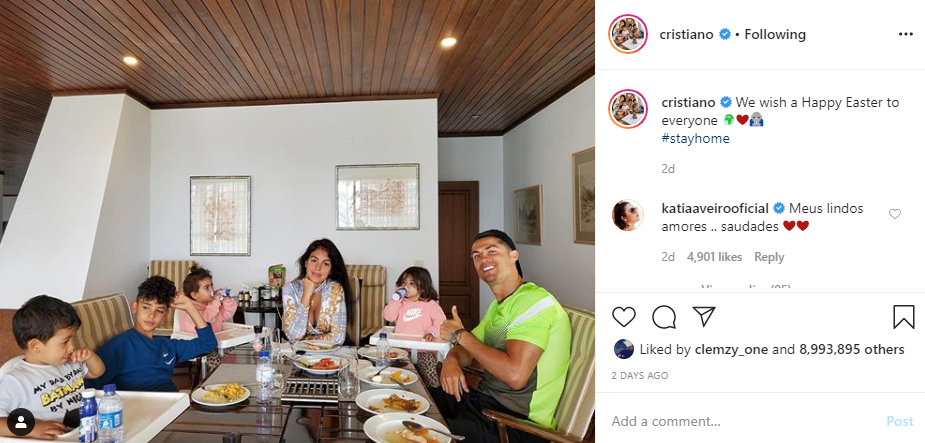Toggle the Following button
The image size is (925, 443).
click(x=775, y=34)
